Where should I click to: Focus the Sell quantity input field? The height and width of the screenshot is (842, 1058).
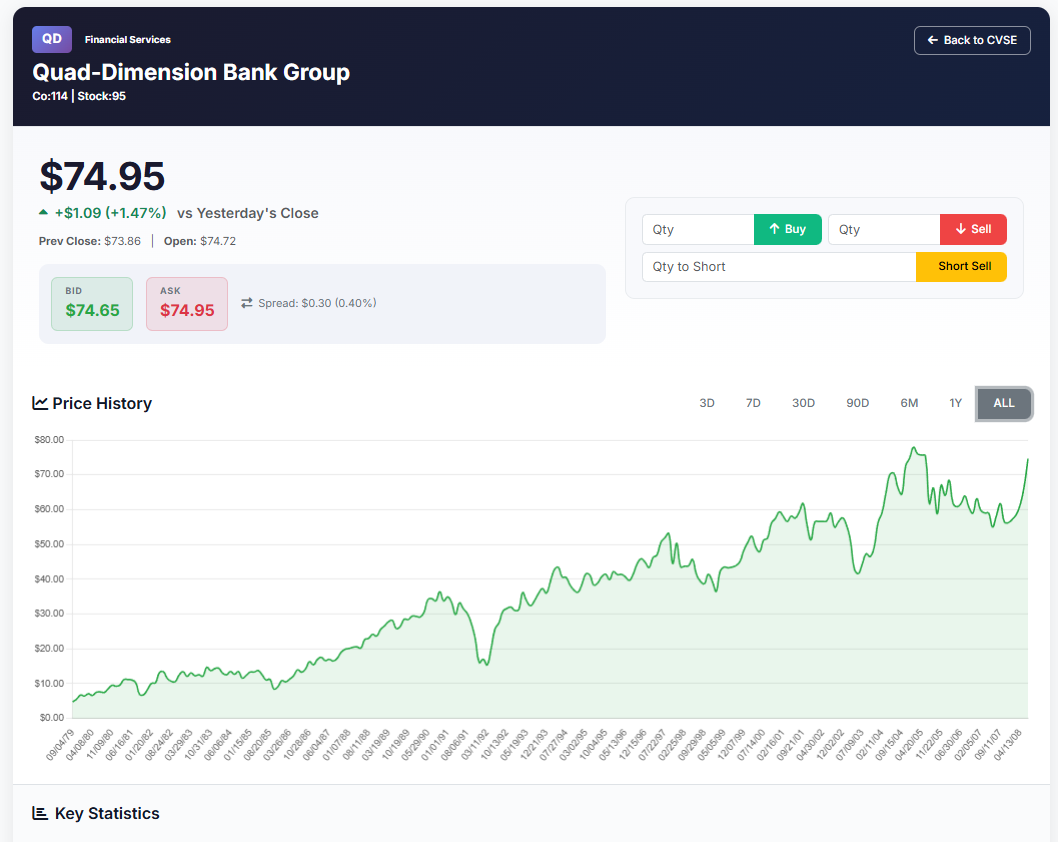883,230
